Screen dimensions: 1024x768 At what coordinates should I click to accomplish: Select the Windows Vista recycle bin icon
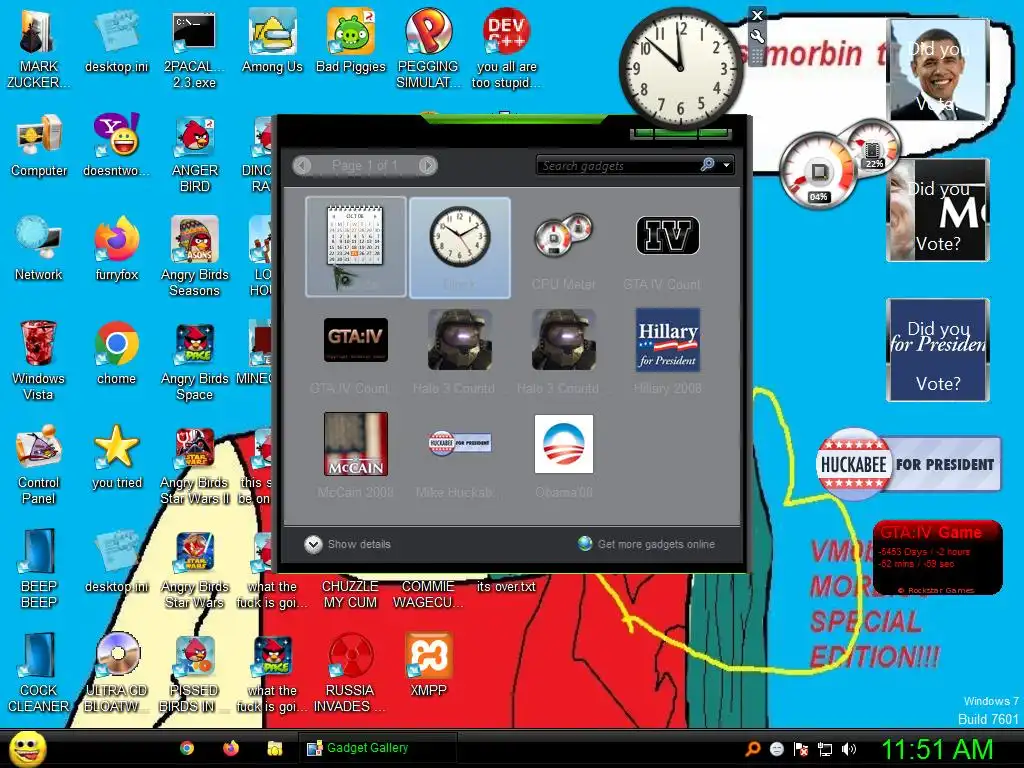(39, 361)
